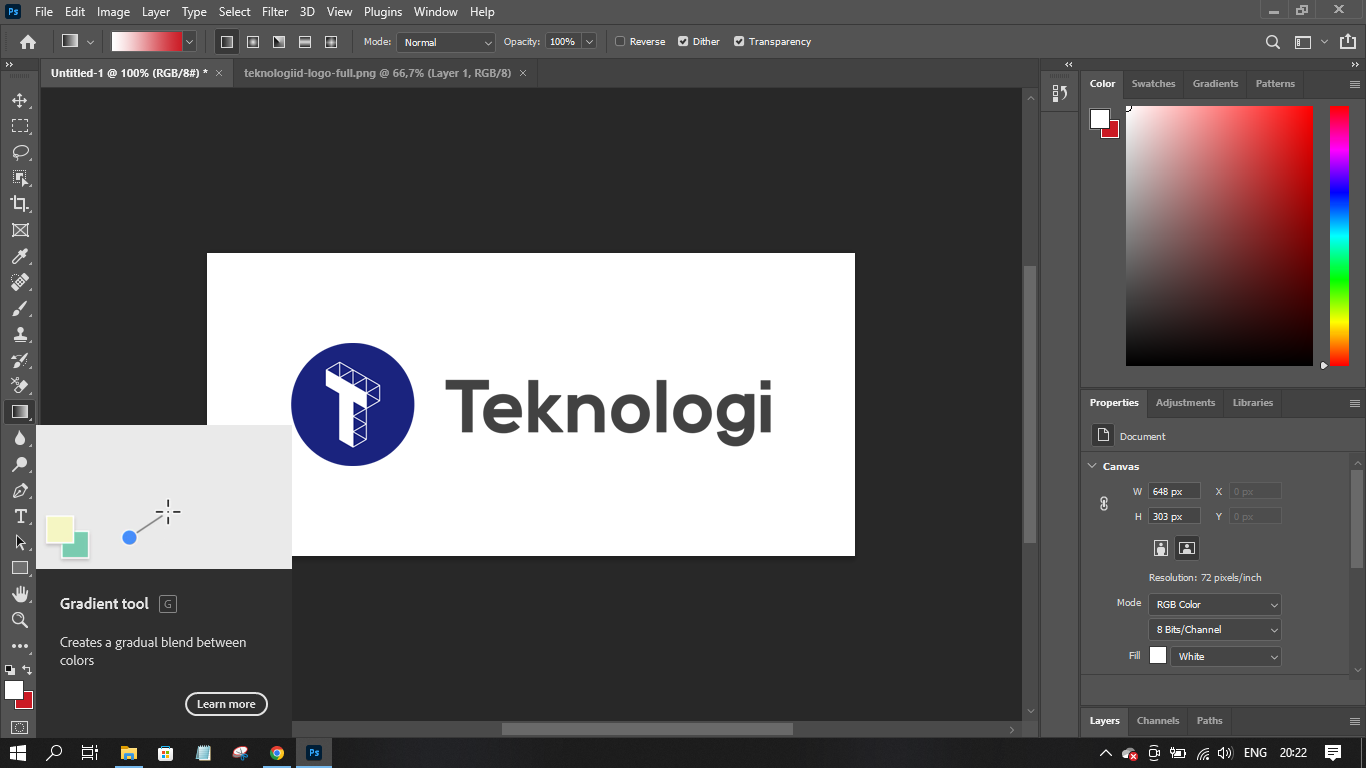This screenshot has height=768, width=1366.
Task: Select the Clone Stamp tool
Action: click(20, 335)
